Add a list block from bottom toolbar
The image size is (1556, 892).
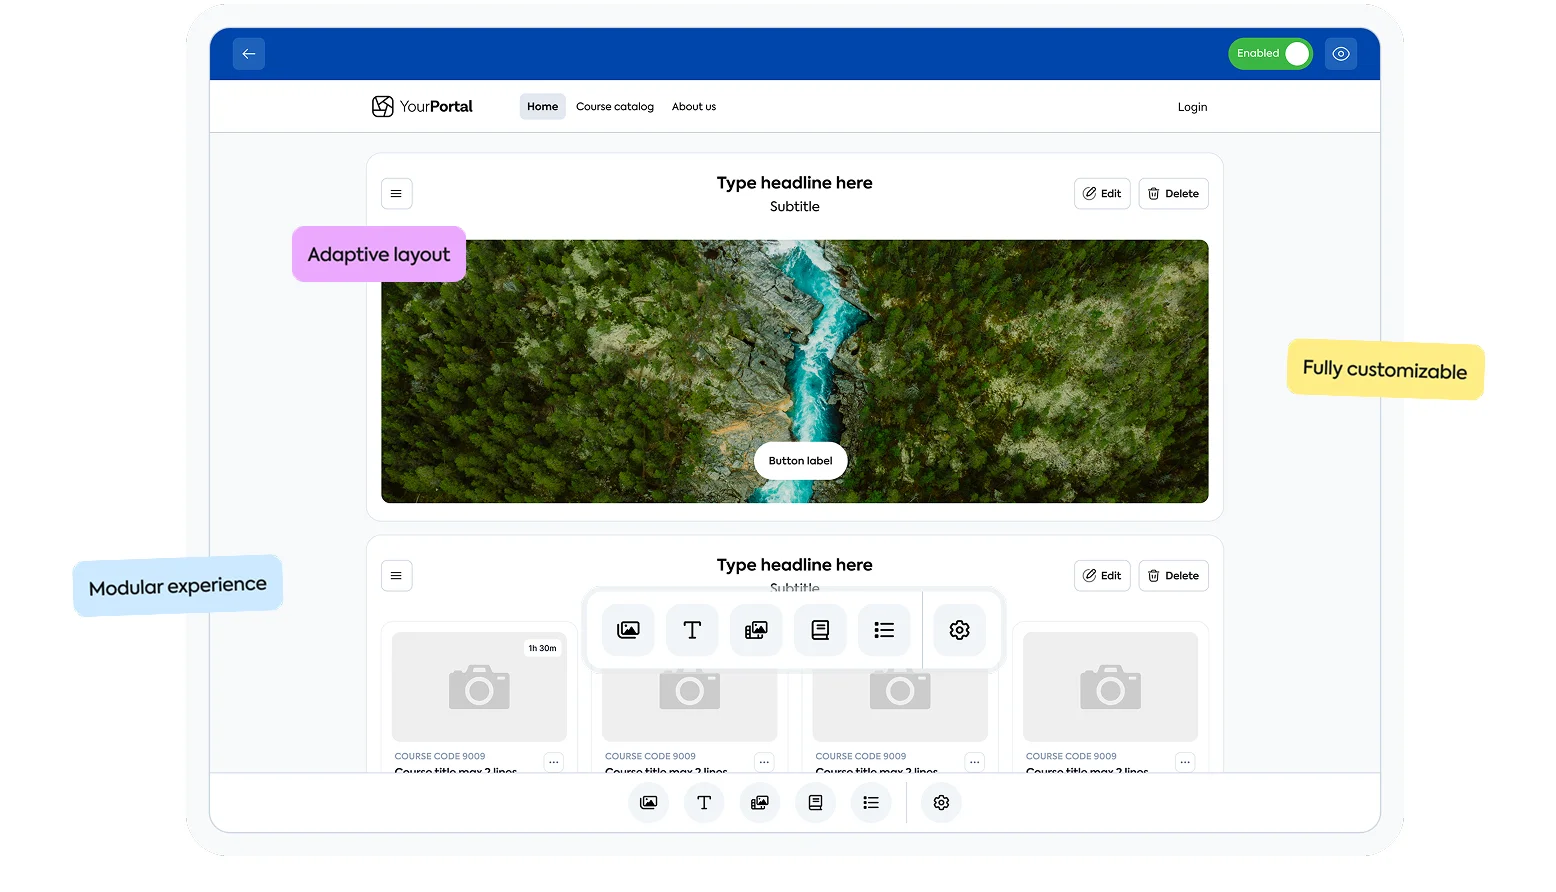tap(871, 803)
